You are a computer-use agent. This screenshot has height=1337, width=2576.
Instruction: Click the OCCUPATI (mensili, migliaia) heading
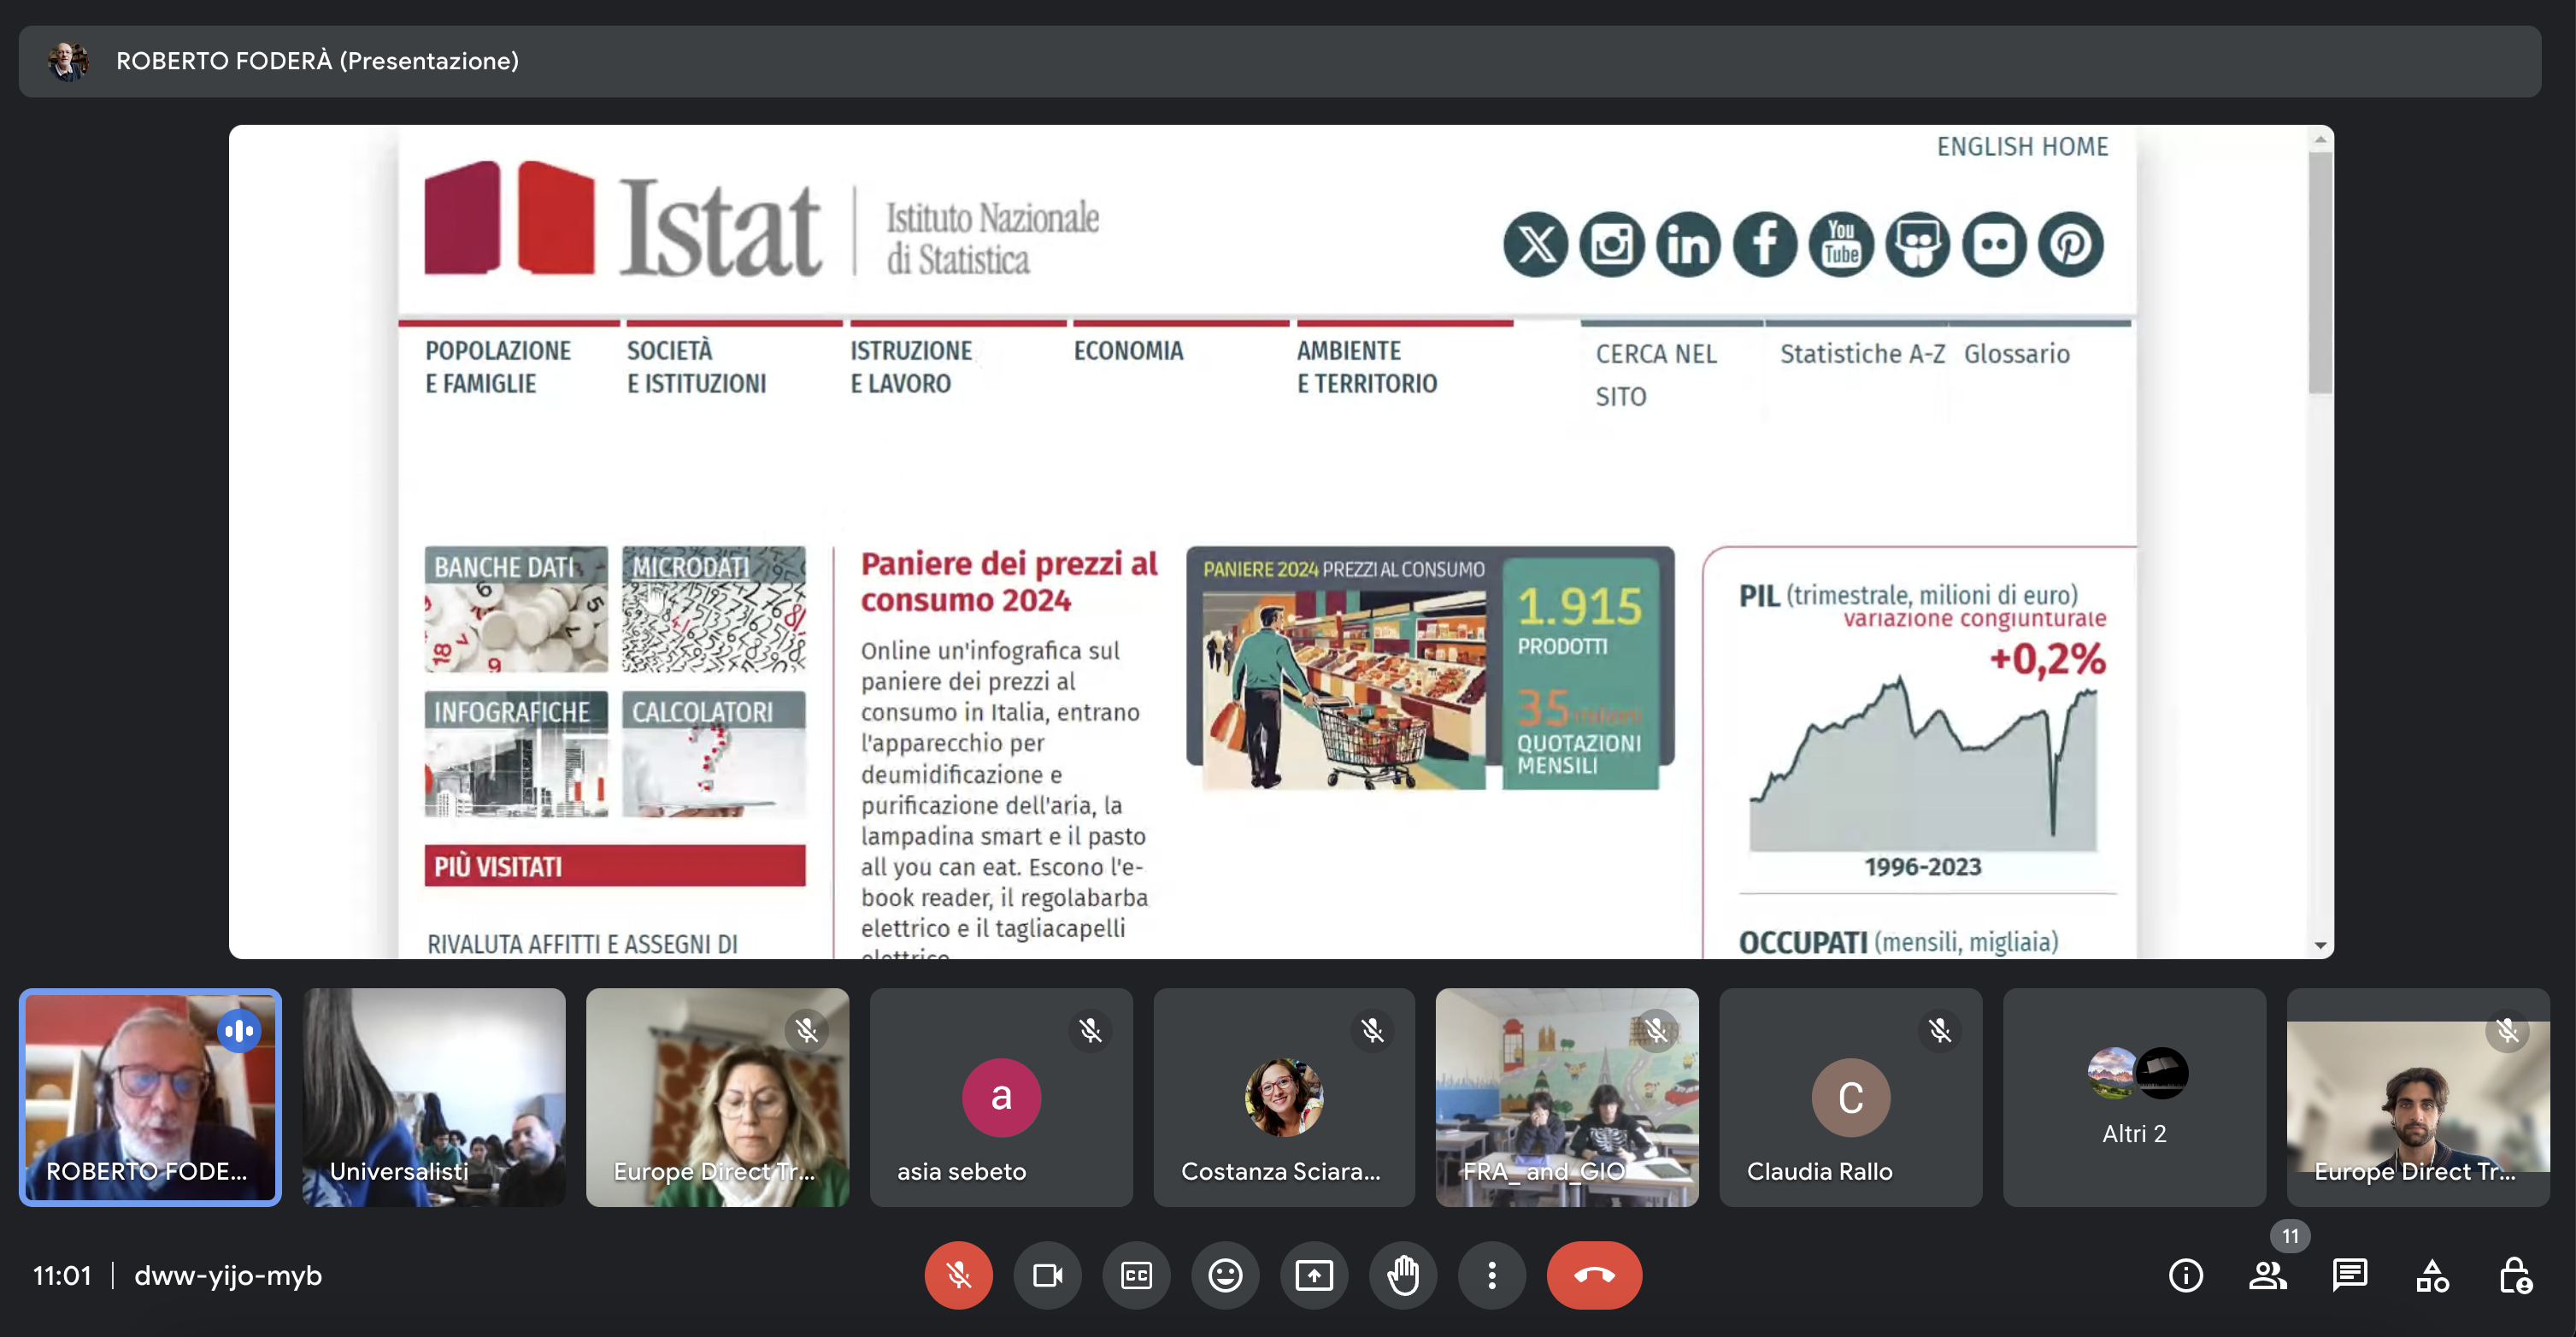pyautogui.click(x=1898, y=942)
